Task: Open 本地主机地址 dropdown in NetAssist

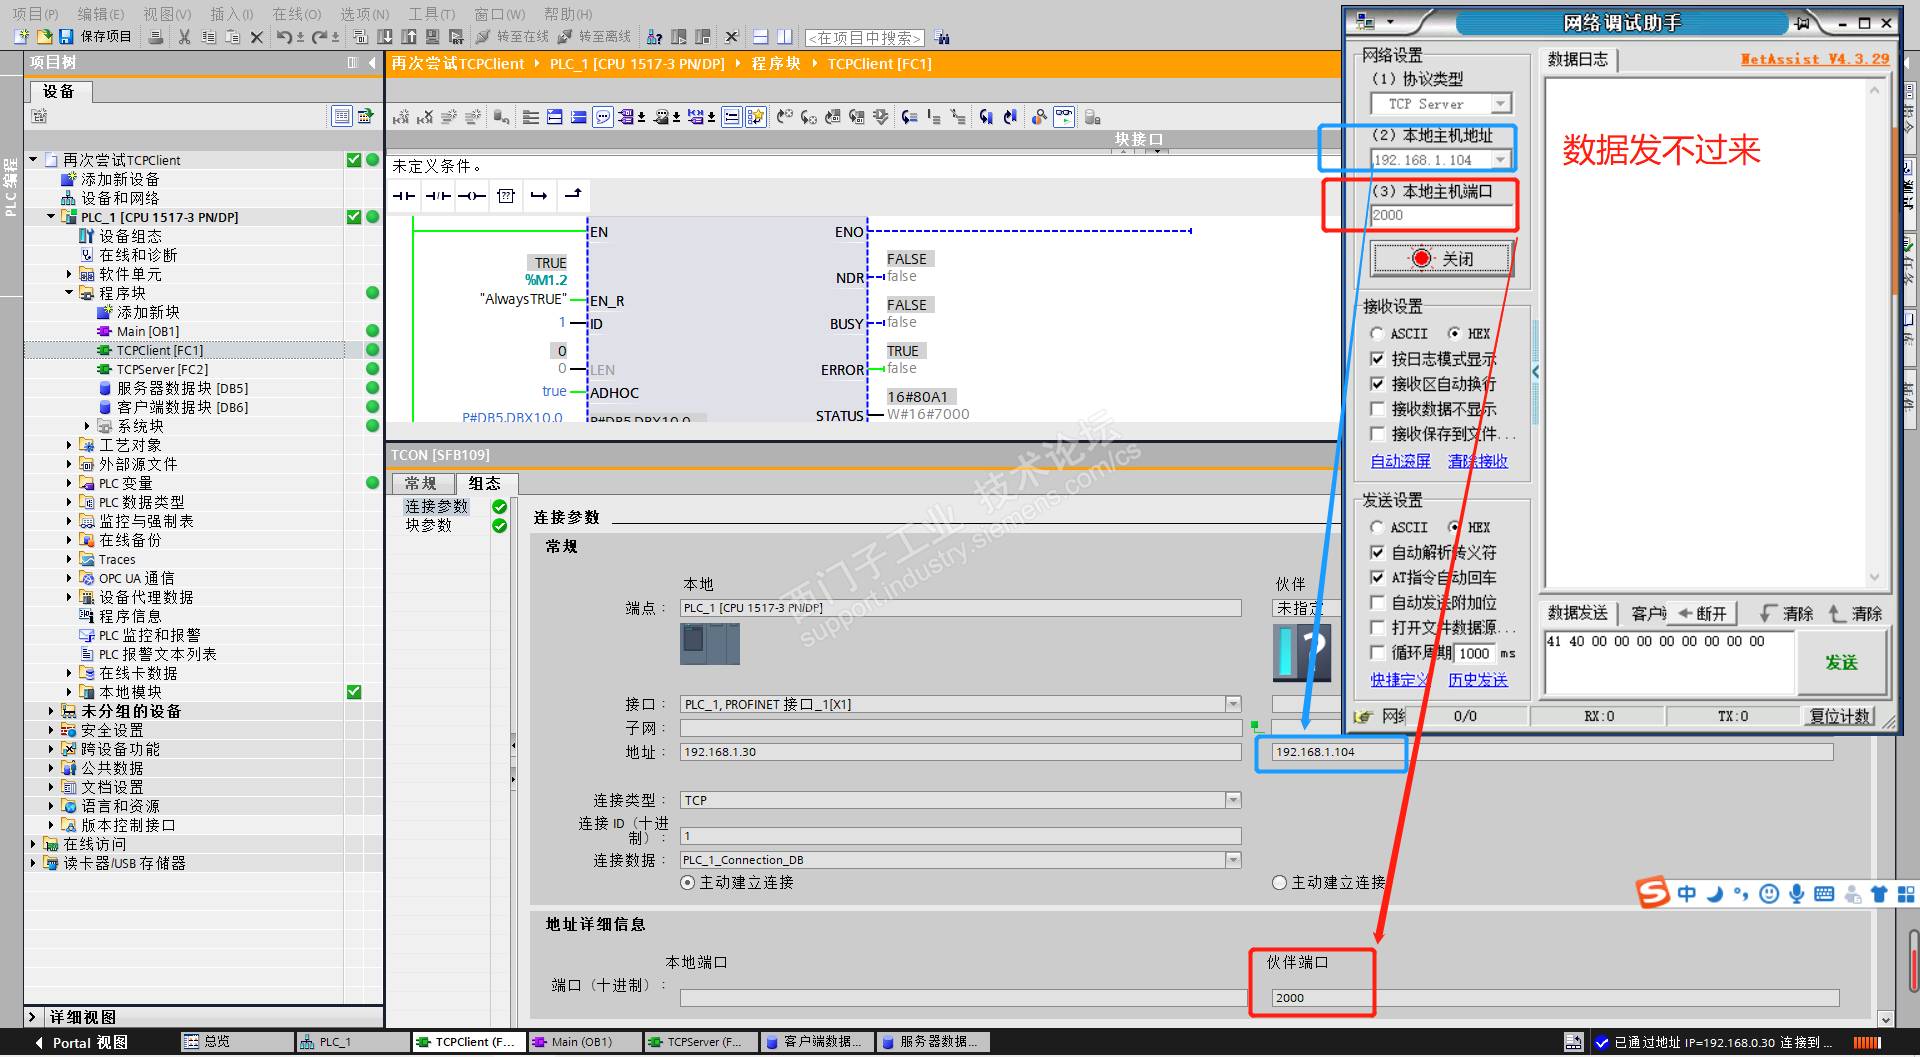Action: 1500,160
